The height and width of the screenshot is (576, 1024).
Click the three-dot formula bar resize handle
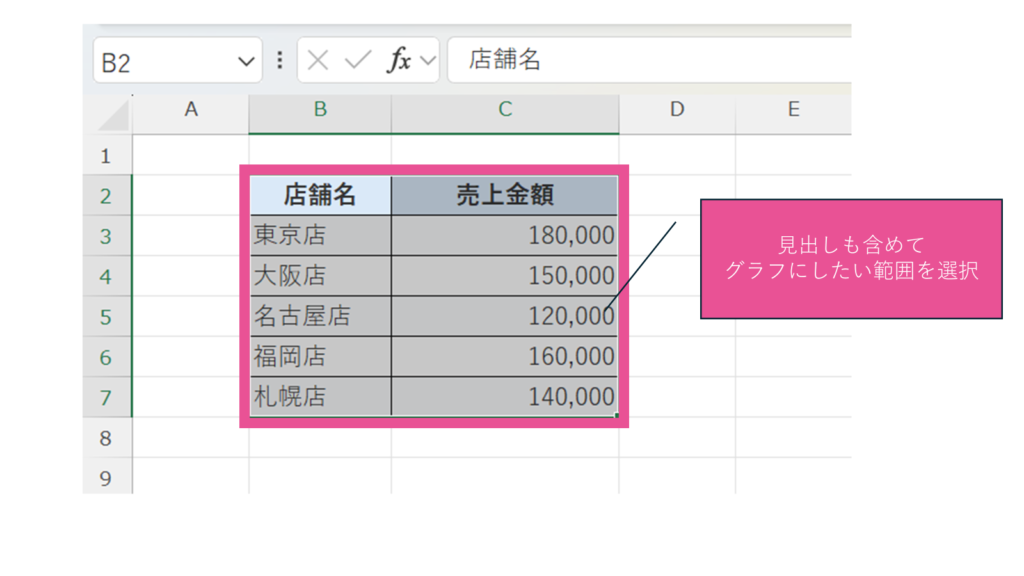coord(280,60)
